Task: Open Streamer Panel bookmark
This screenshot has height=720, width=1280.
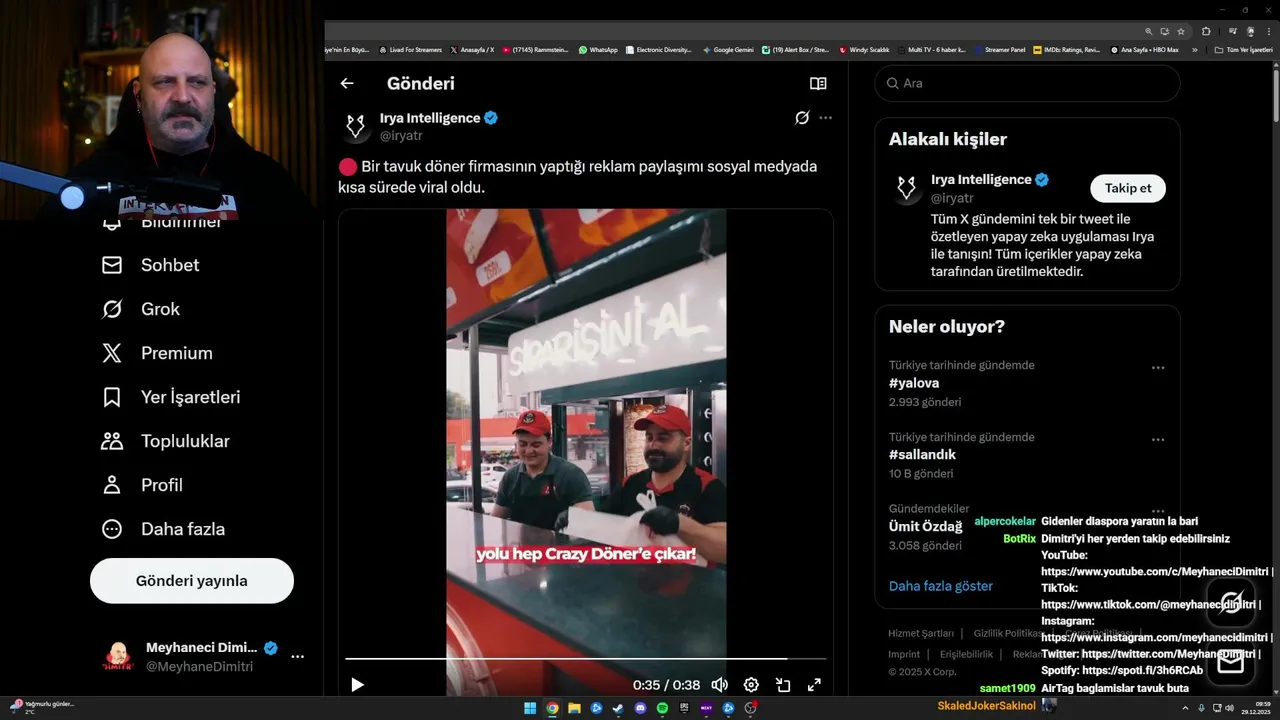Action: (1000, 49)
